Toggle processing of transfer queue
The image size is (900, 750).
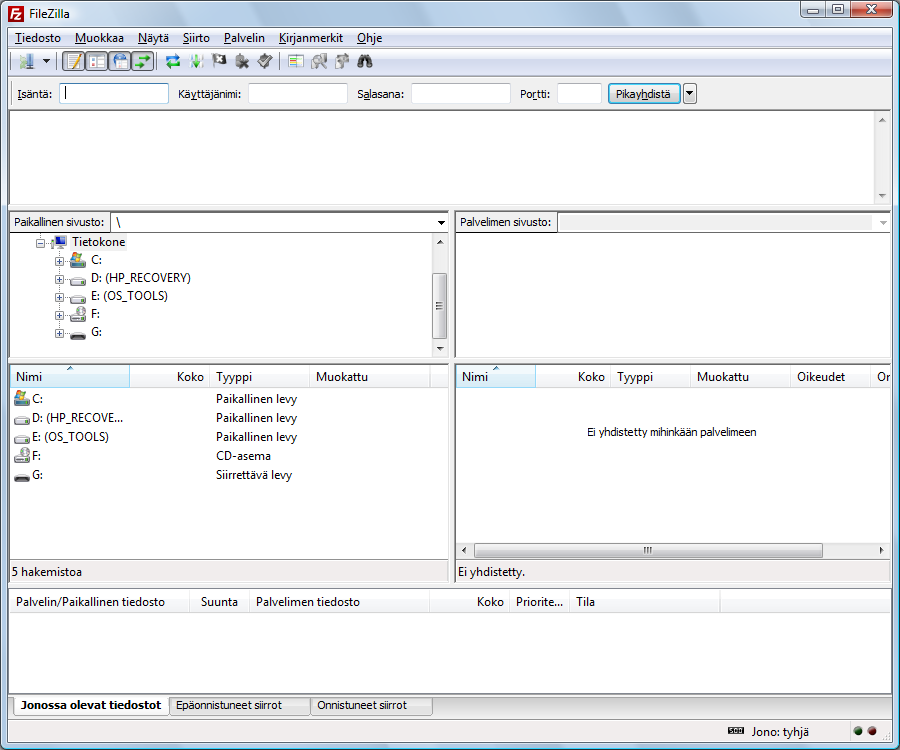coord(196,61)
